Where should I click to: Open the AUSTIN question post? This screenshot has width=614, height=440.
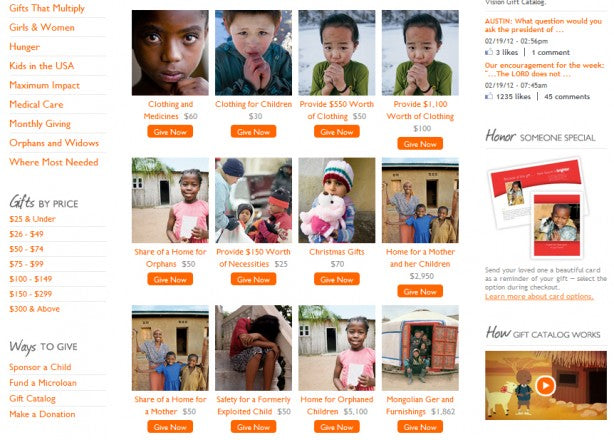[543, 25]
